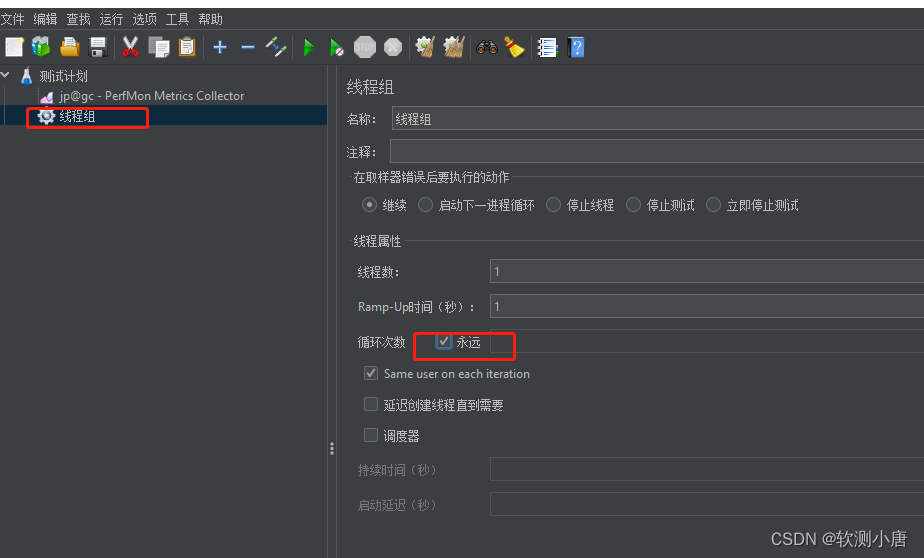924x558 pixels.
Task: Click the Clear broom-gear icon
Action: tap(425, 47)
